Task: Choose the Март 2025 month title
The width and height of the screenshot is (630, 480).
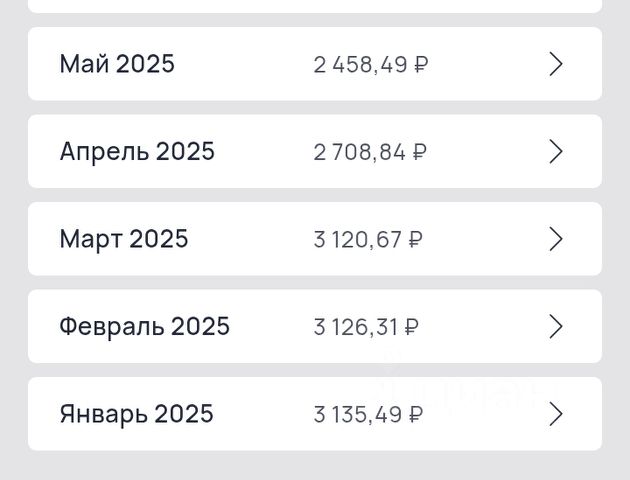Action: (x=124, y=239)
